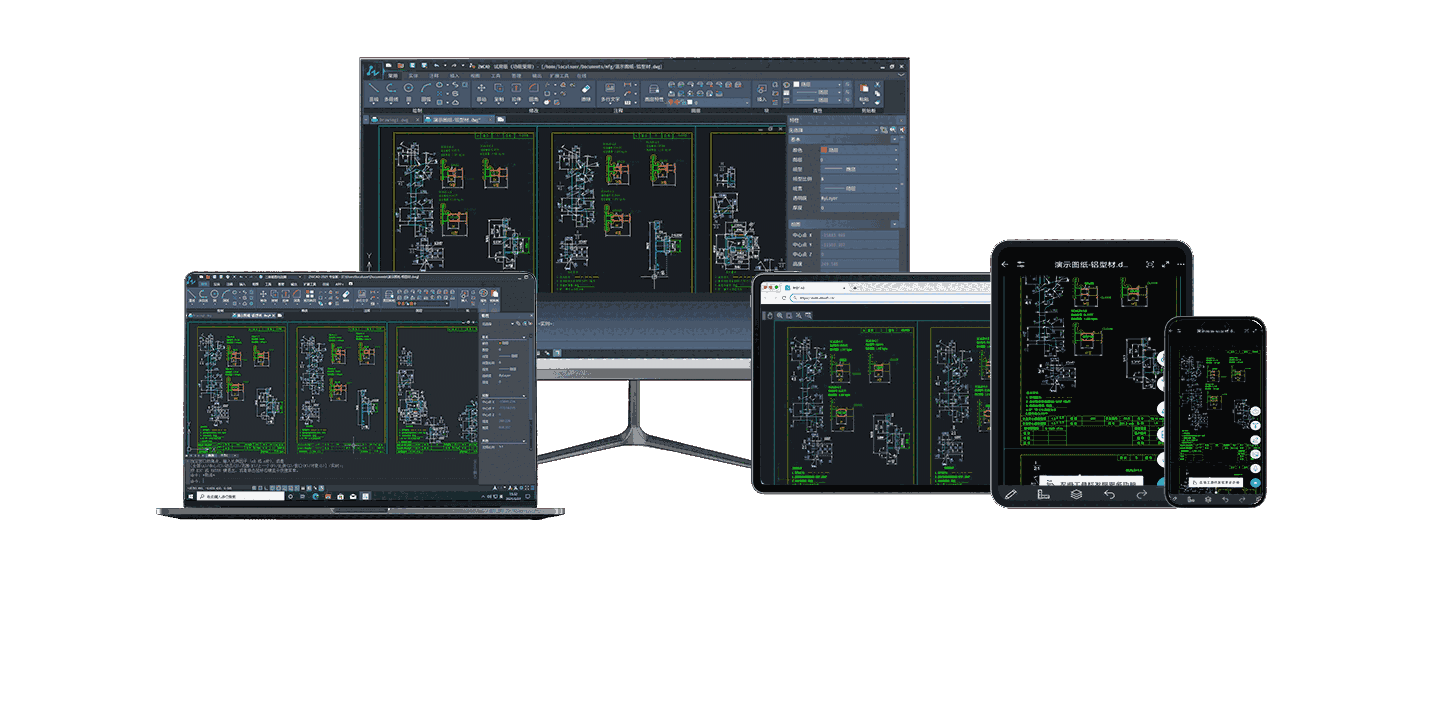Click ZWCAD logo on monitor window
The width and height of the screenshot is (1440, 712).
(372, 72)
